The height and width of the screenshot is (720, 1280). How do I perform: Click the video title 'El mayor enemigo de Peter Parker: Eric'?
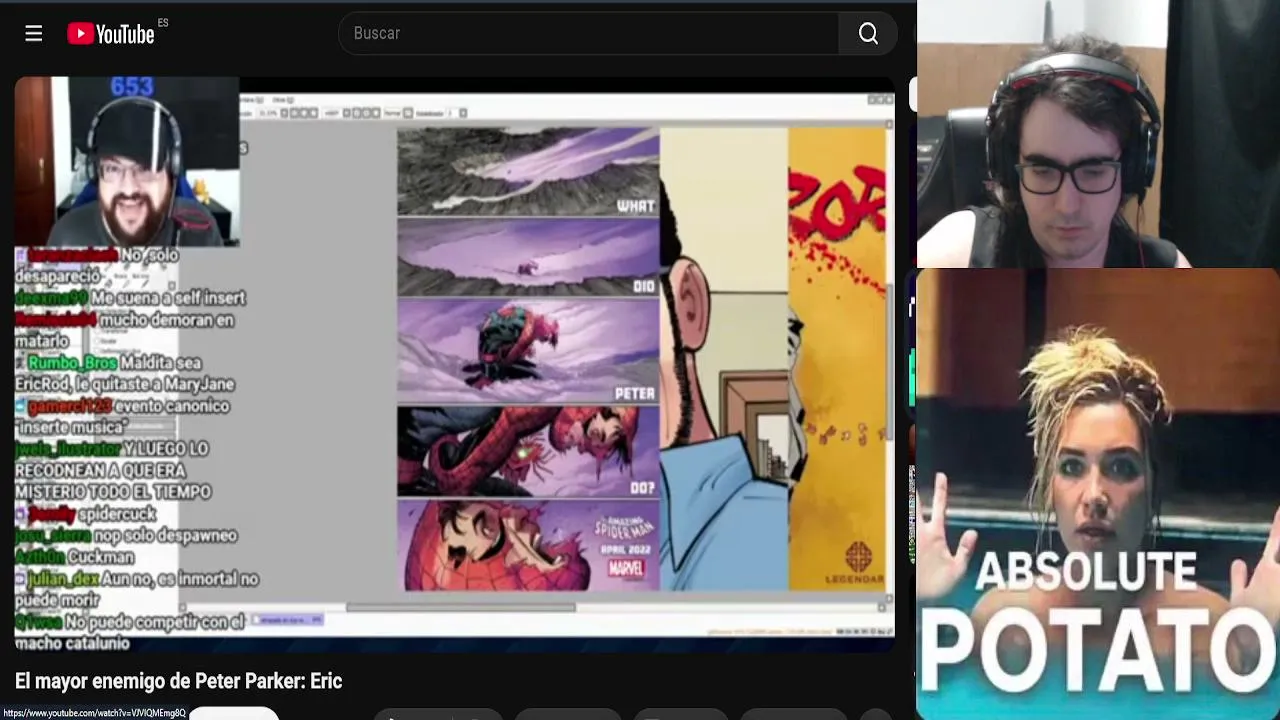[179, 681]
